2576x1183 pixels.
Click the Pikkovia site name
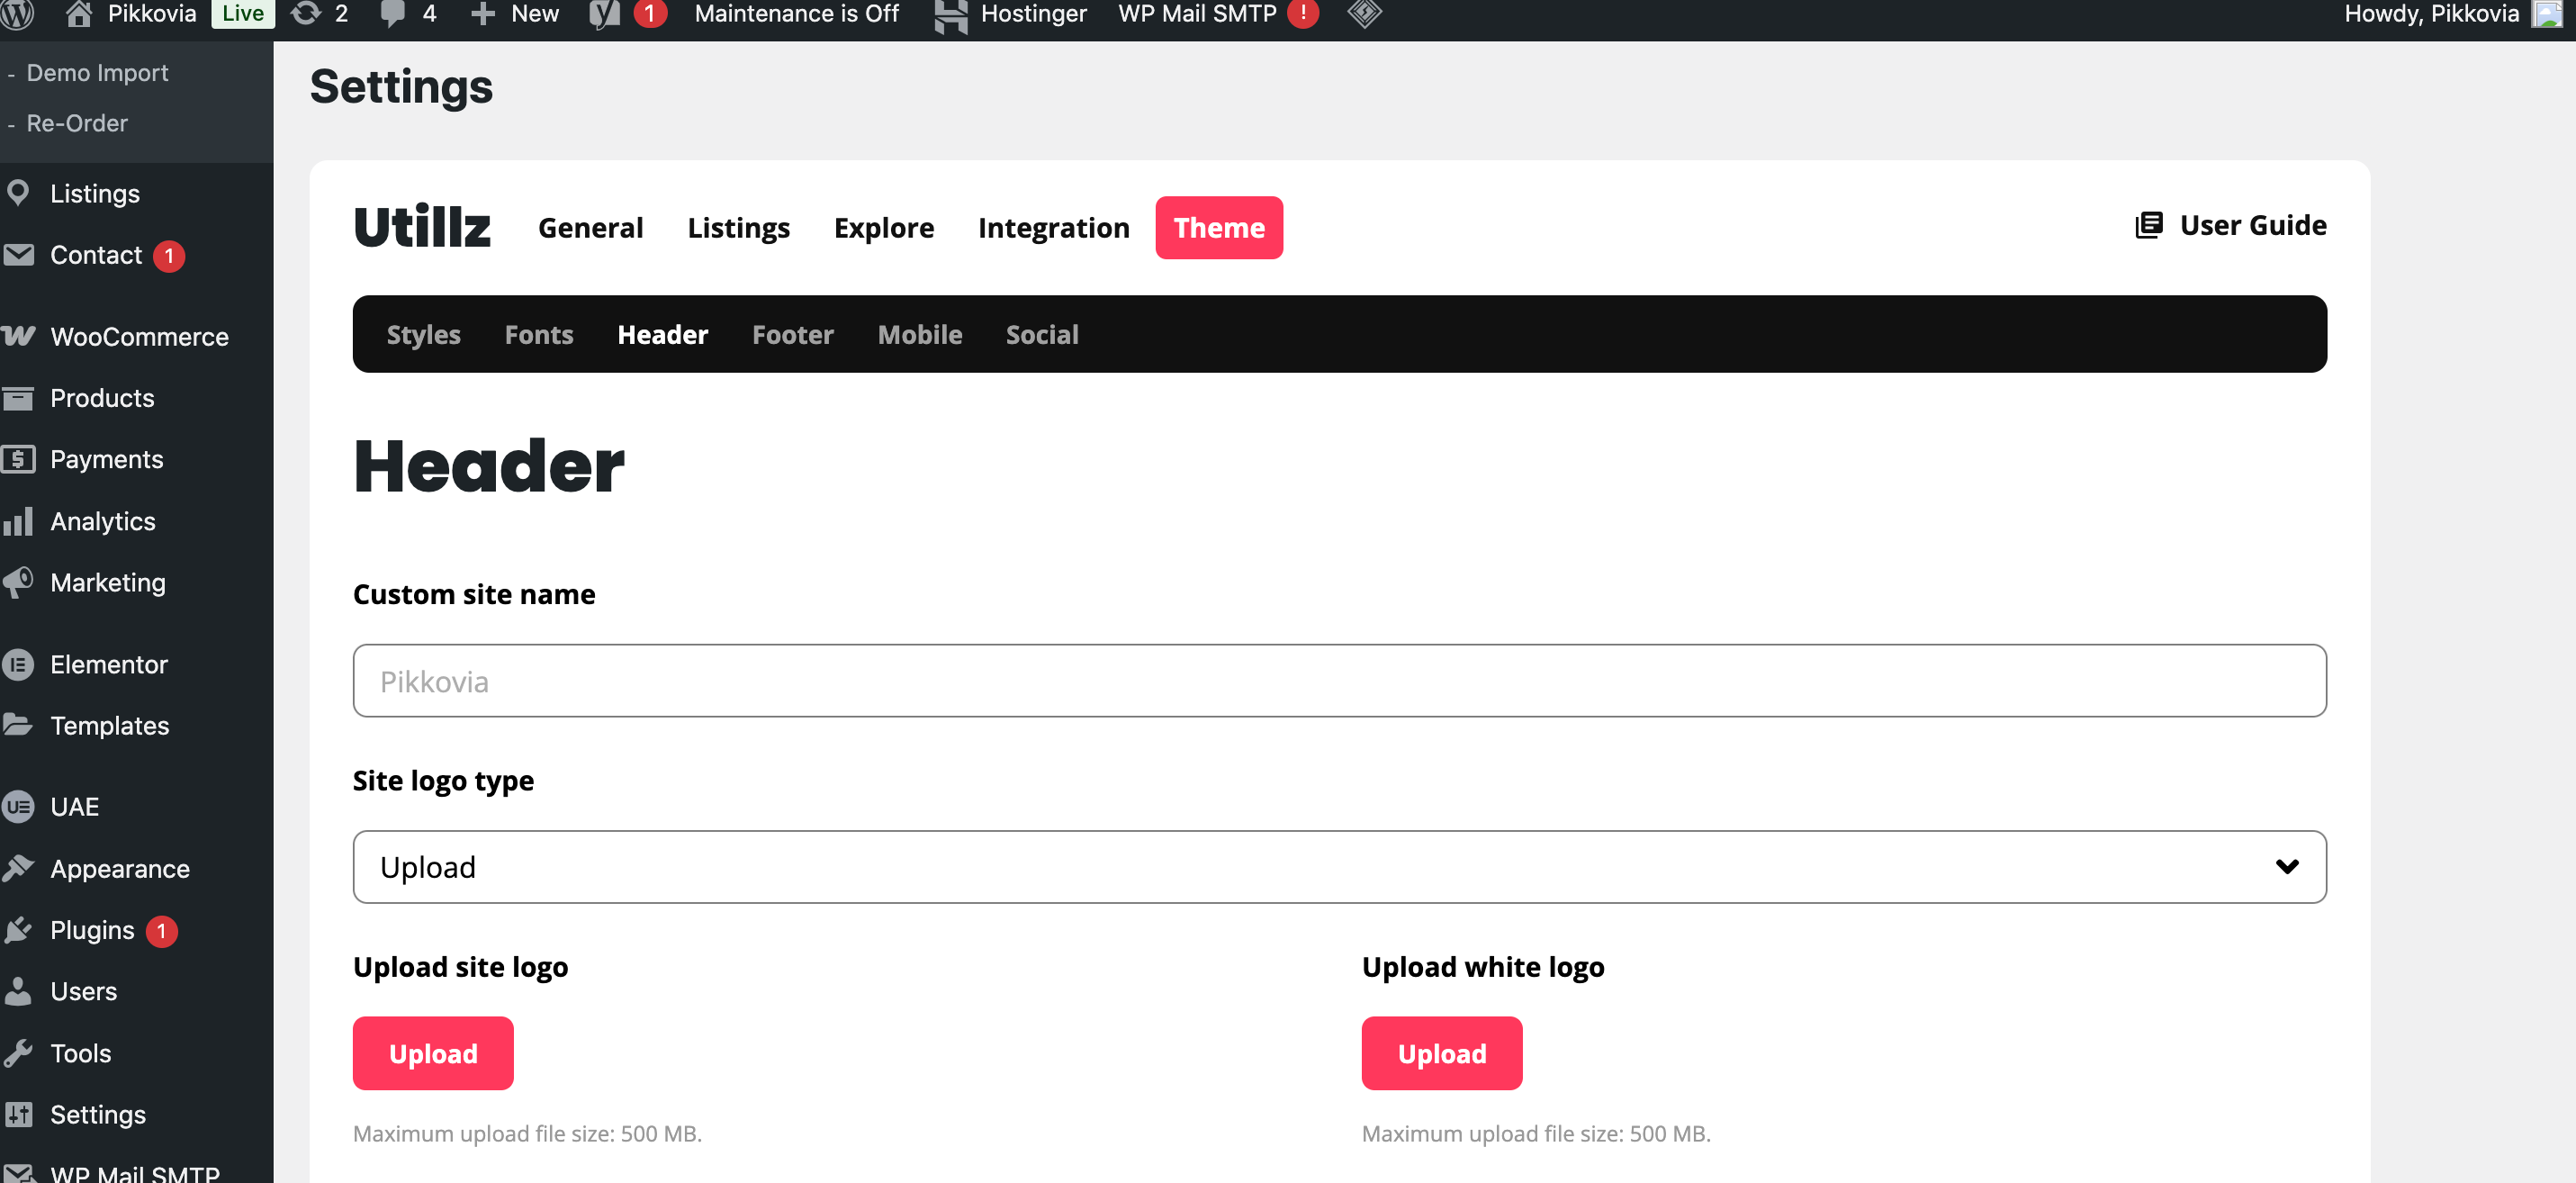tap(152, 13)
